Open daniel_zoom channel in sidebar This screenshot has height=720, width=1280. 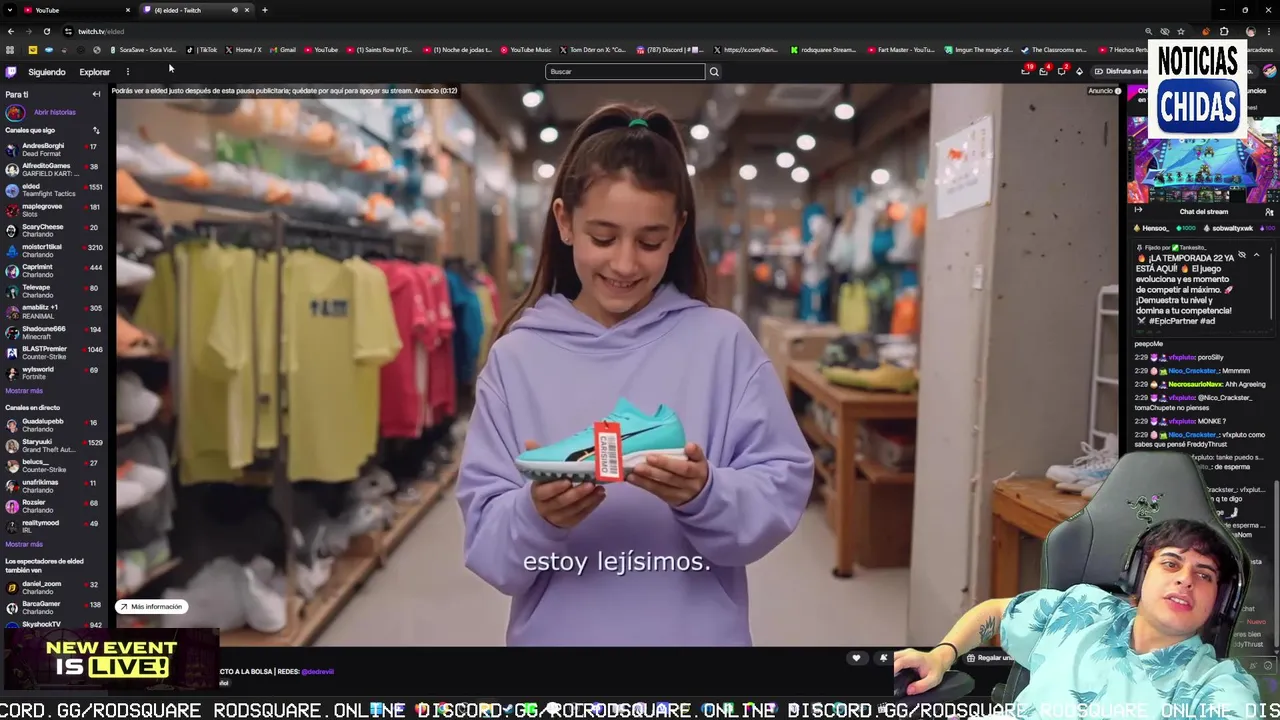click(53, 587)
